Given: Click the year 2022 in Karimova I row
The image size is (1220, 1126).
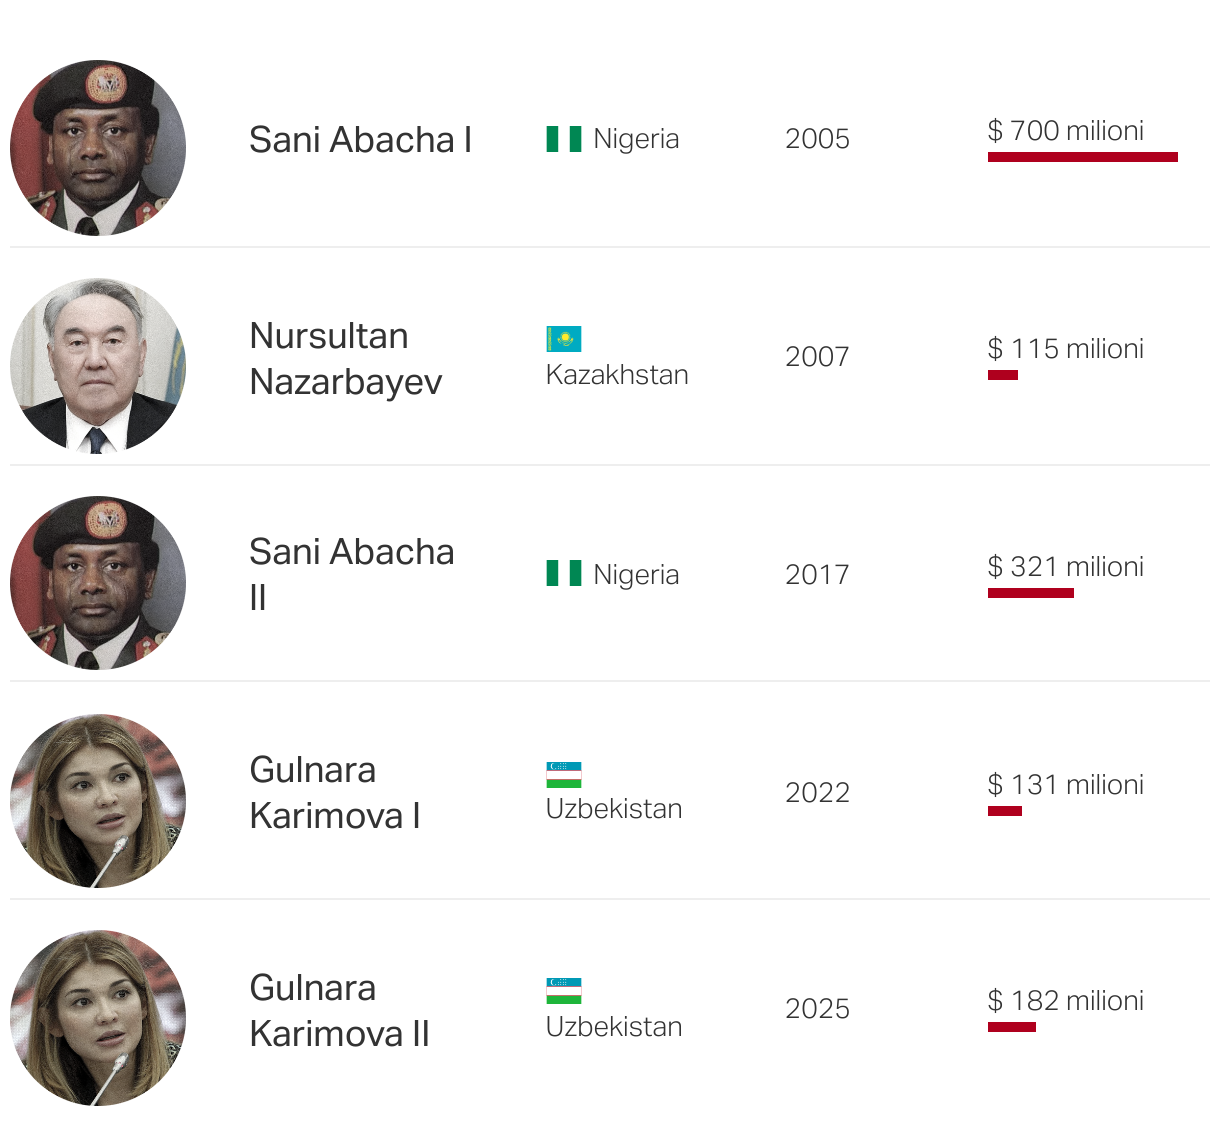Looking at the screenshot, I should (817, 793).
